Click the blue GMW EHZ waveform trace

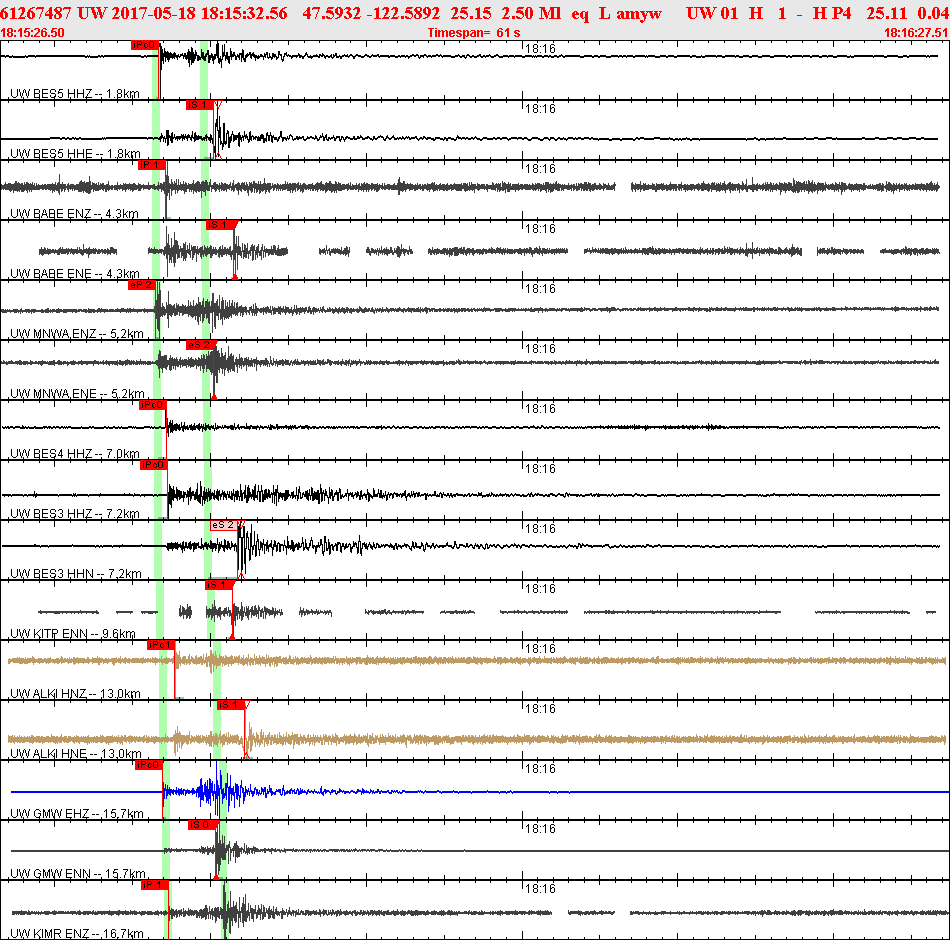pyautogui.click(x=480, y=792)
